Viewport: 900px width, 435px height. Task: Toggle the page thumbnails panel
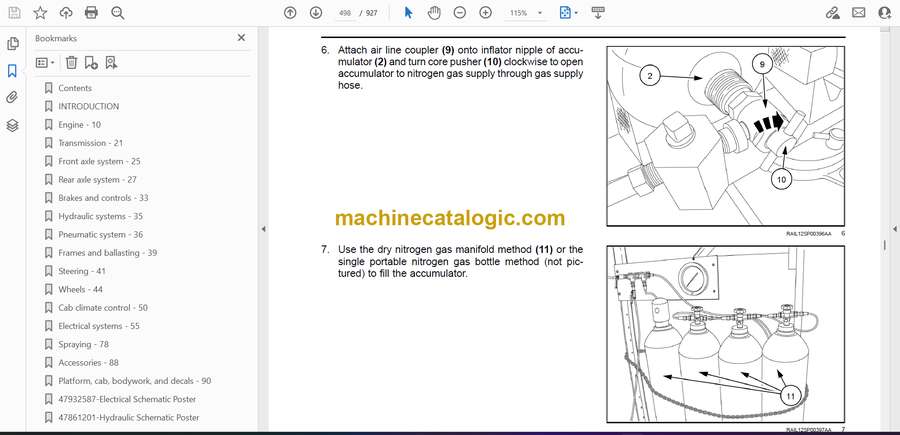click(13, 44)
